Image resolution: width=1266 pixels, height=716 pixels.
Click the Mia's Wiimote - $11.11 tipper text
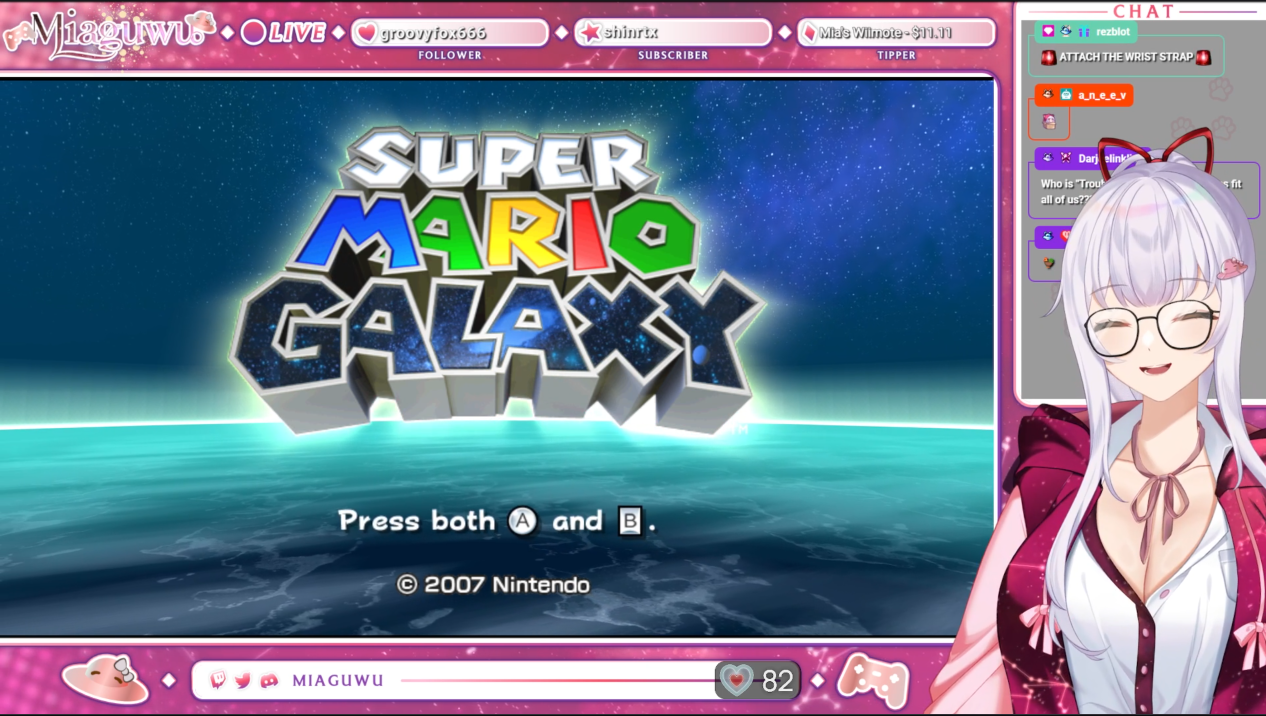point(885,32)
